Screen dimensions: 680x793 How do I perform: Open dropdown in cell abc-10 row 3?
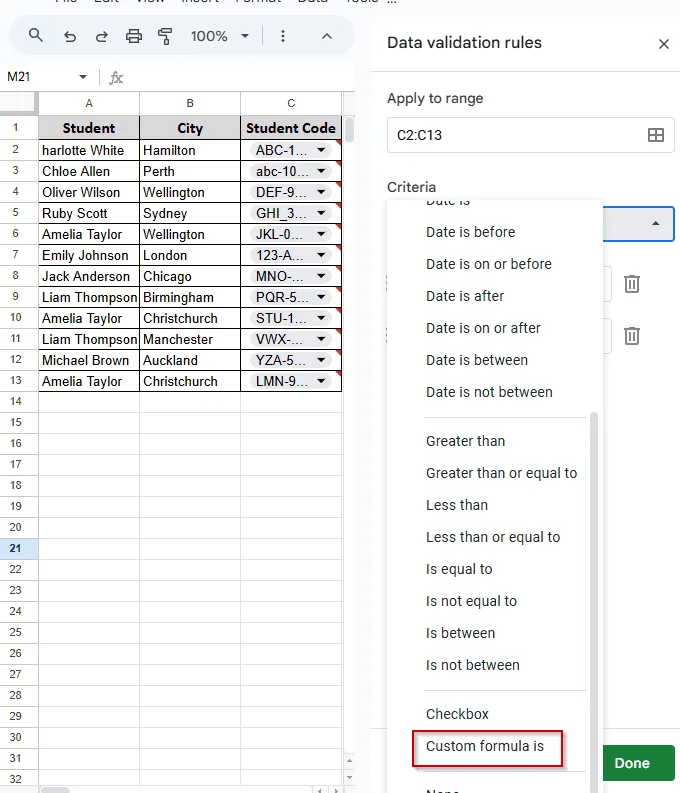[x=321, y=171]
